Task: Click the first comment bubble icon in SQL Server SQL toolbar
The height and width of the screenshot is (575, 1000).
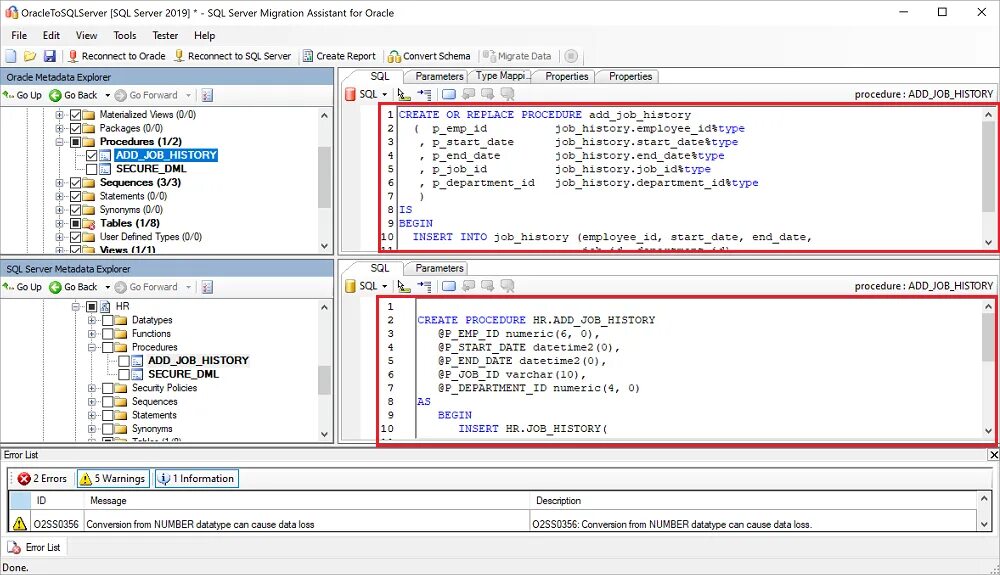Action: click(469, 286)
